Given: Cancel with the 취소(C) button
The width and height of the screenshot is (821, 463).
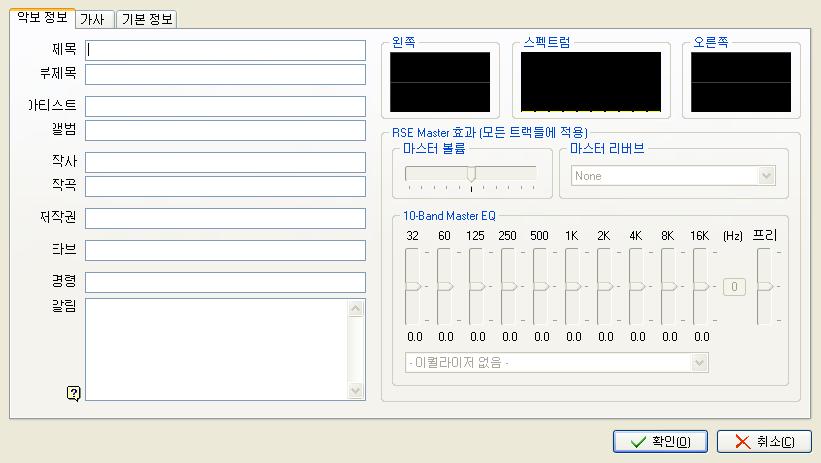Looking at the screenshot, I should pos(764,442).
